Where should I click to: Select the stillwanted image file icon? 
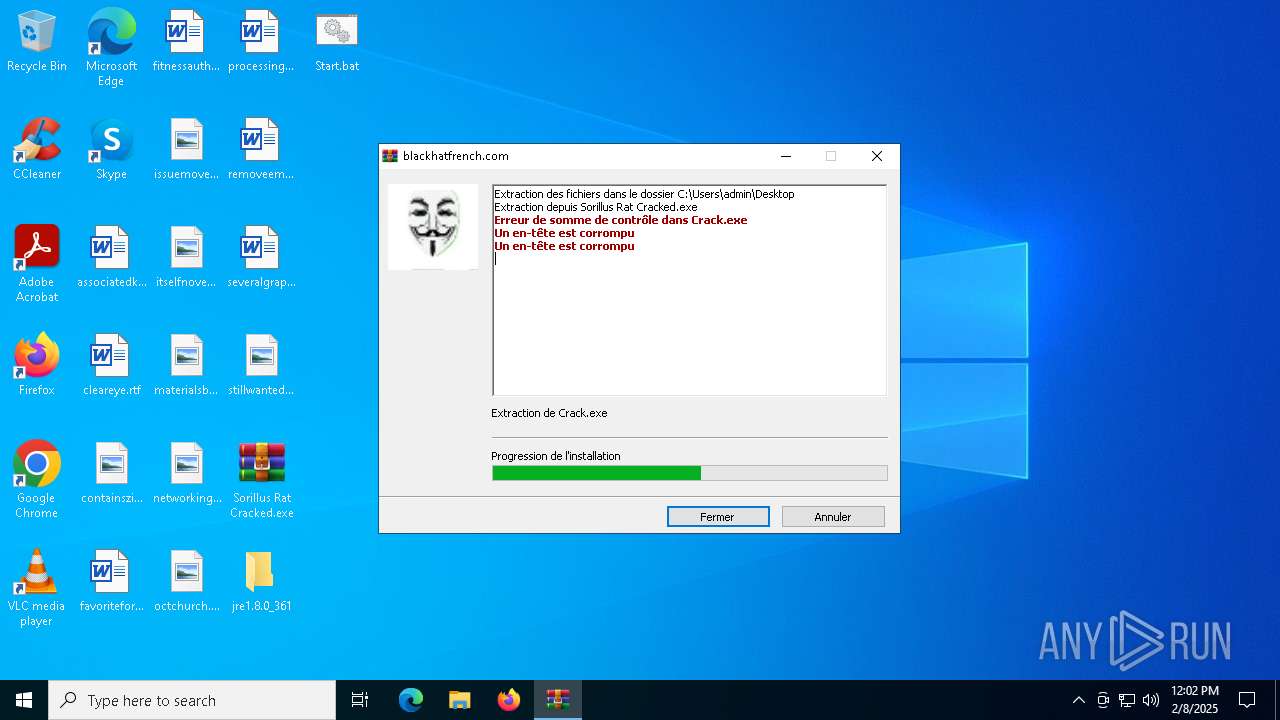[261, 366]
